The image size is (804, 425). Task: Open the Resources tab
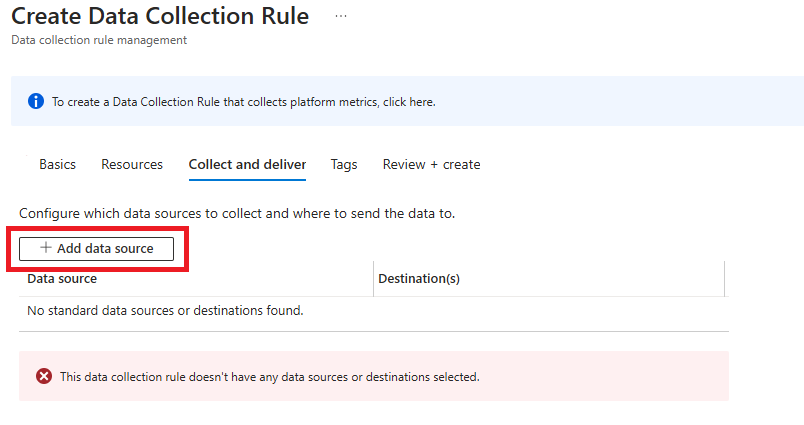click(x=132, y=164)
